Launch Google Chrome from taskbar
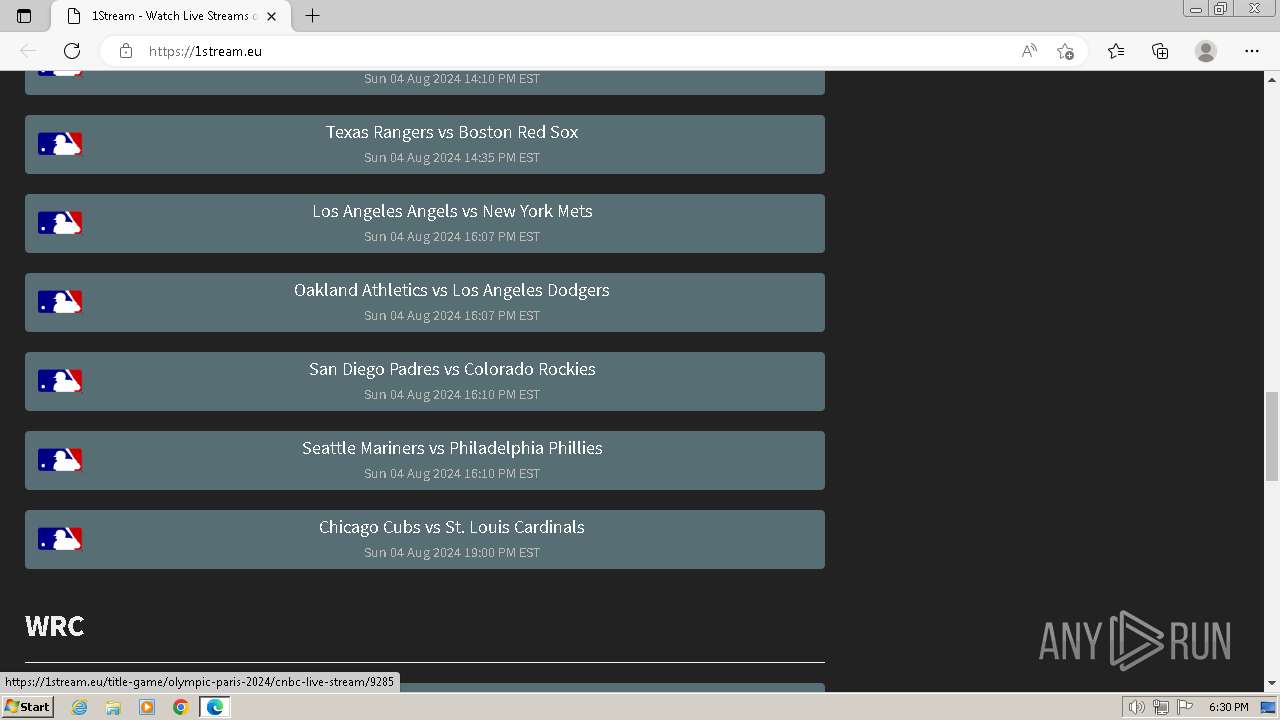 pos(181,707)
